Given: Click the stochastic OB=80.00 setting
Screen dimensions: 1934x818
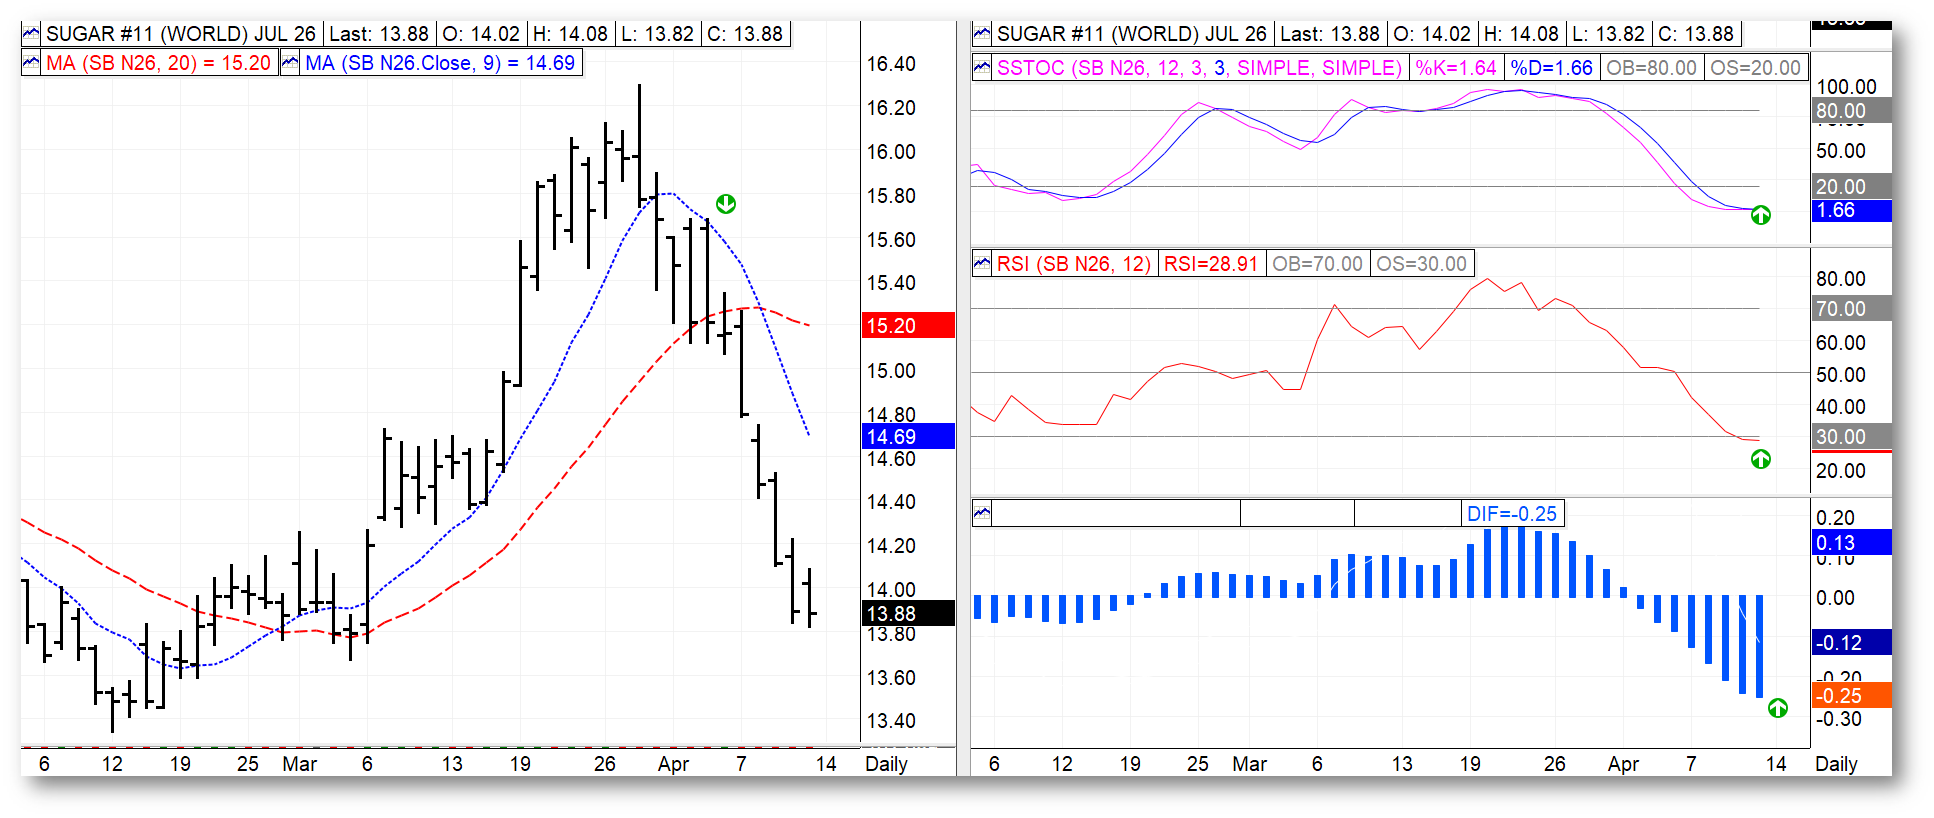Looking at the screenshot, I should (1651, 68).
